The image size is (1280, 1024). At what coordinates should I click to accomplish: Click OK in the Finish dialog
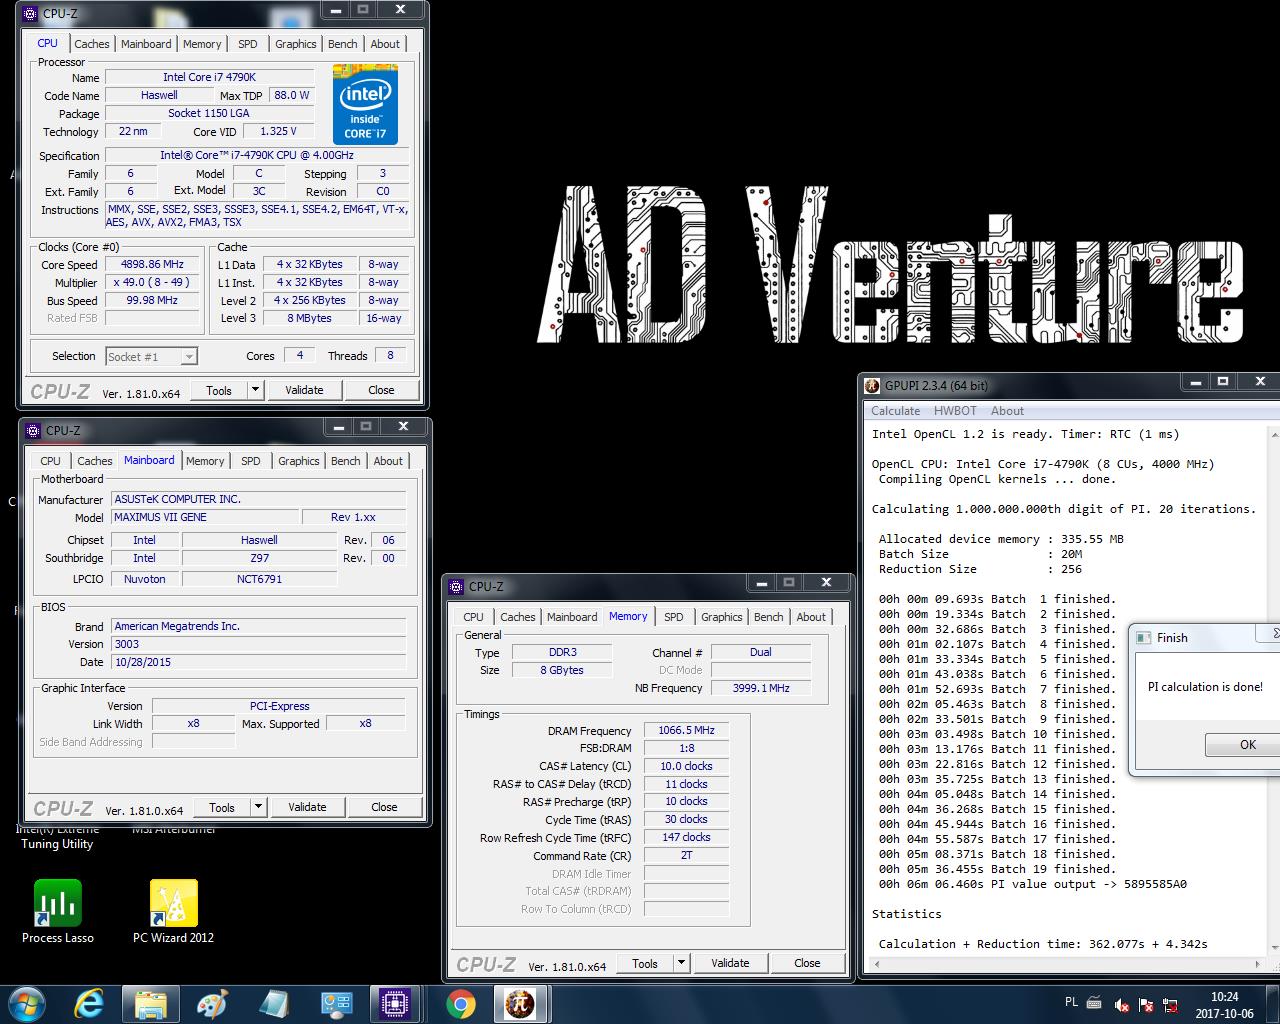click(1245, 744)
